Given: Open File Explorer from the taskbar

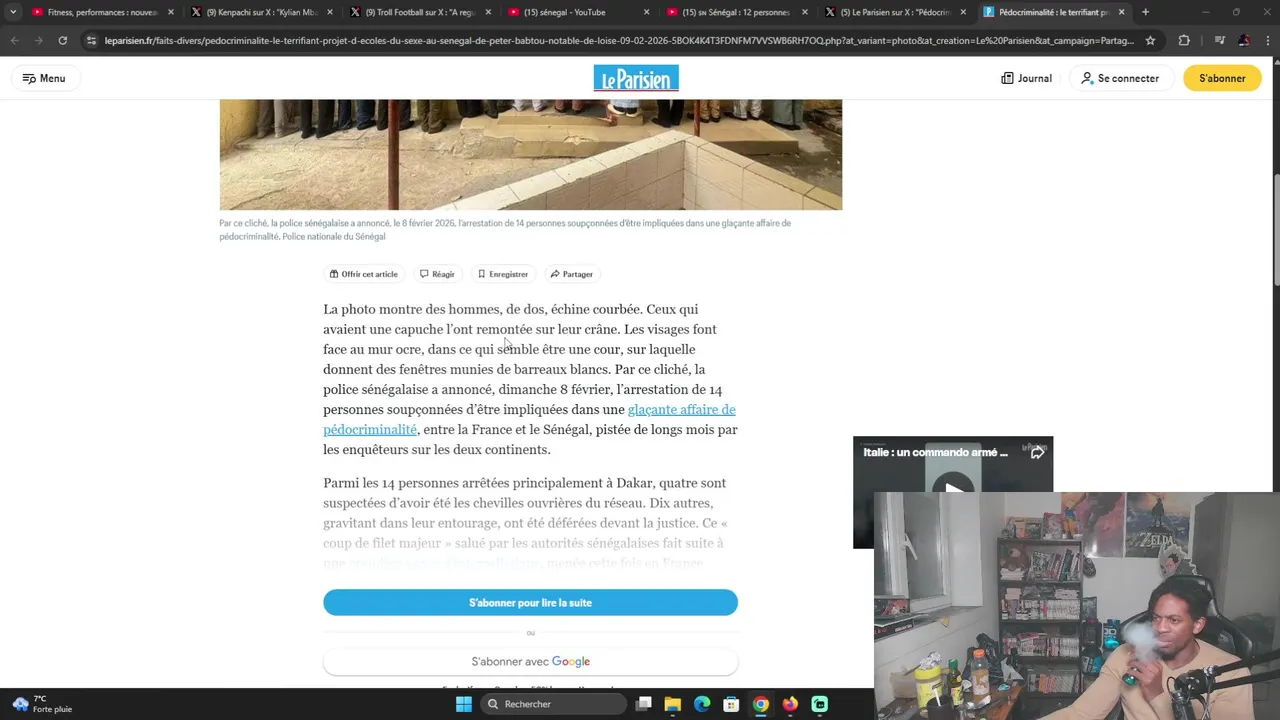Looking at the screenshot, I should coord(673,704).
